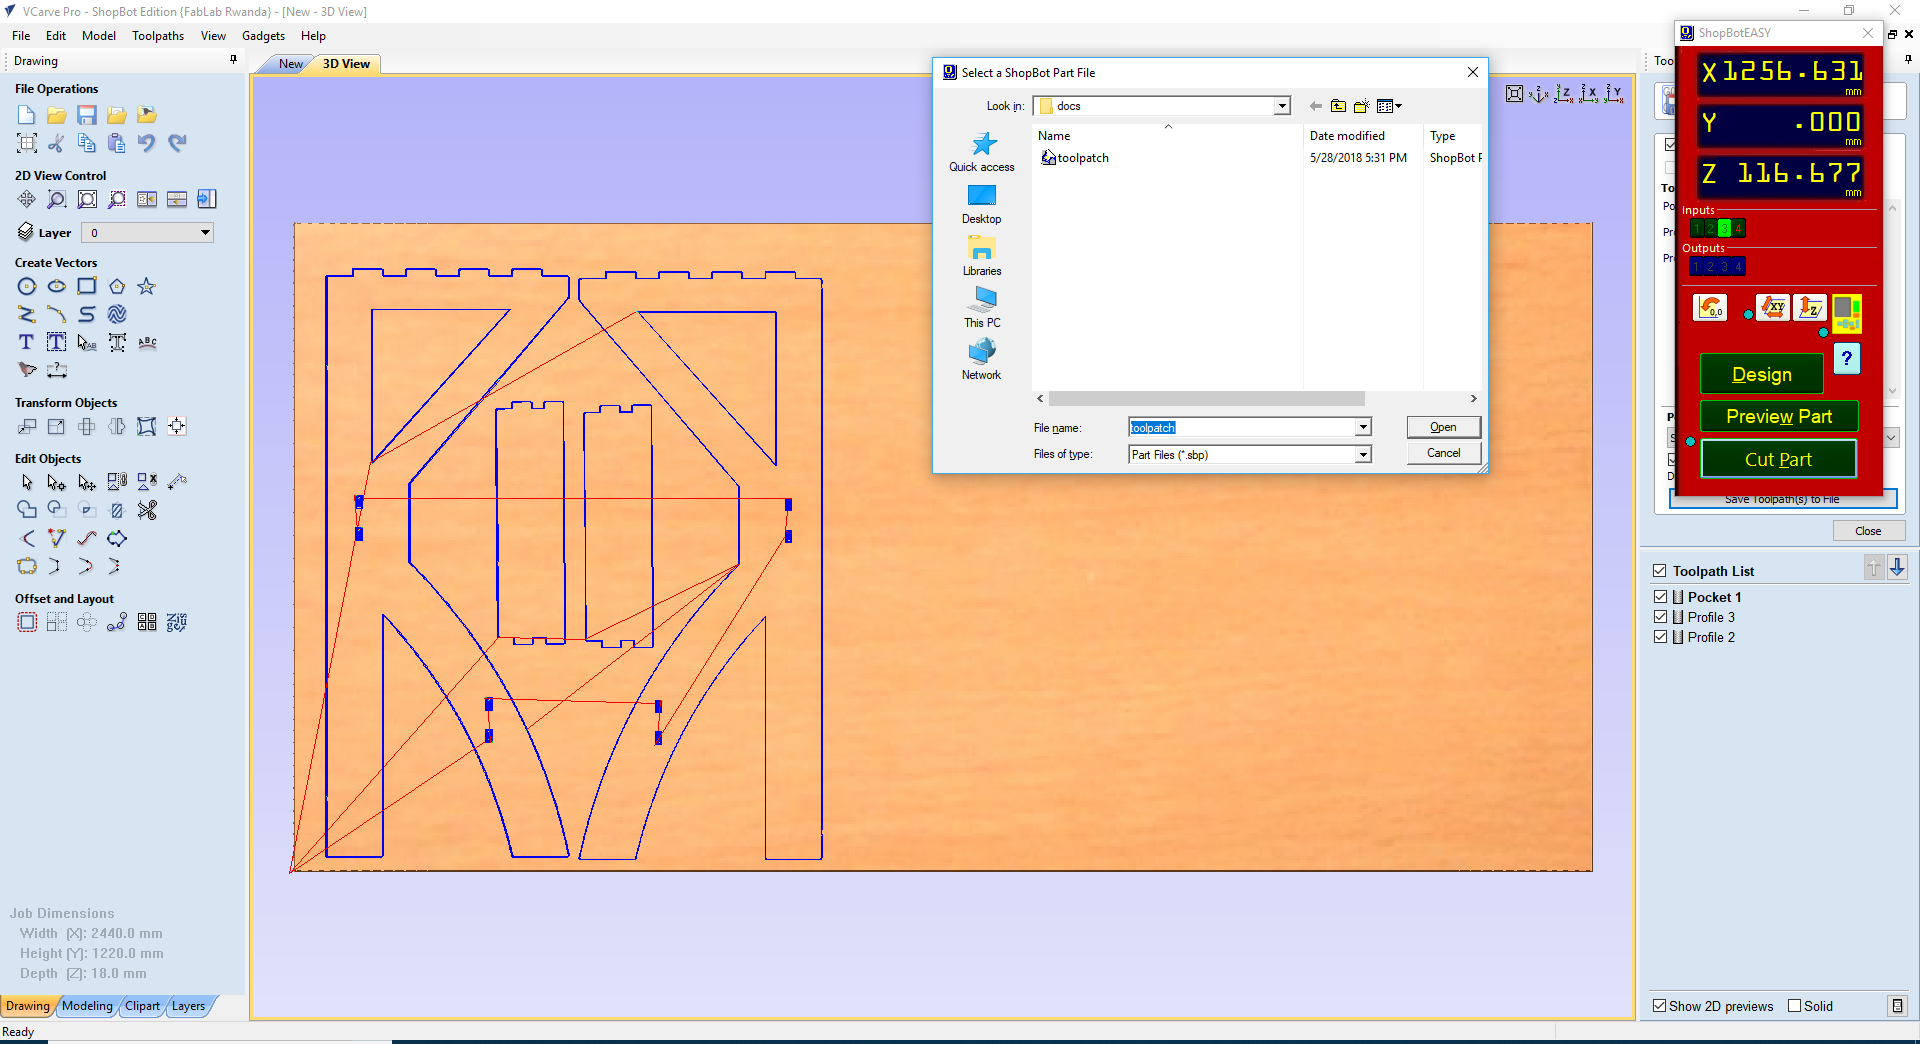Uncheck the Pocket 1 toolpath
This screenshot has height=1044, width=1920.
1659,596
